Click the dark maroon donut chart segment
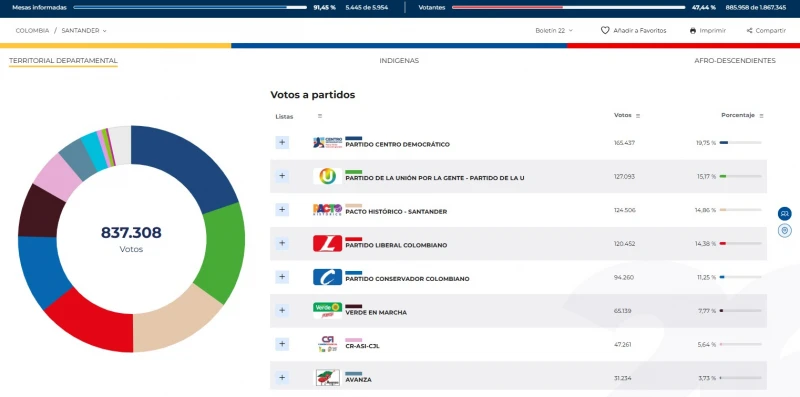 point(40,211)
